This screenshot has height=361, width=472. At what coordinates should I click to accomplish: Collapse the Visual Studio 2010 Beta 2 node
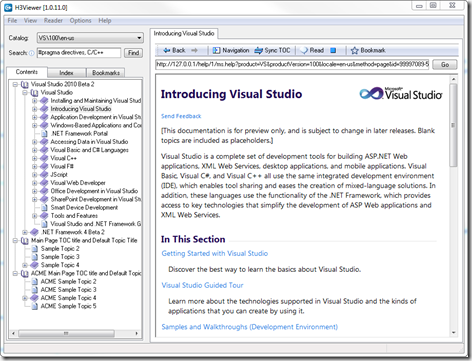coord(15,84)
